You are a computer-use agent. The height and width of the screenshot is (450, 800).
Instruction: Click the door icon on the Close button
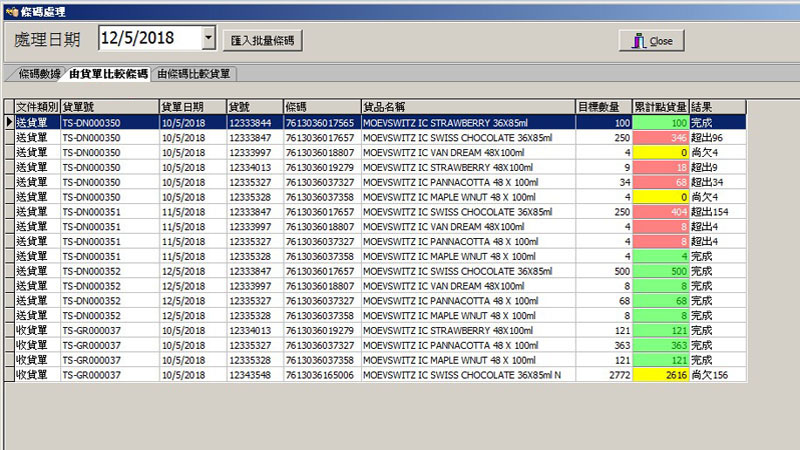tap(636, 41)
